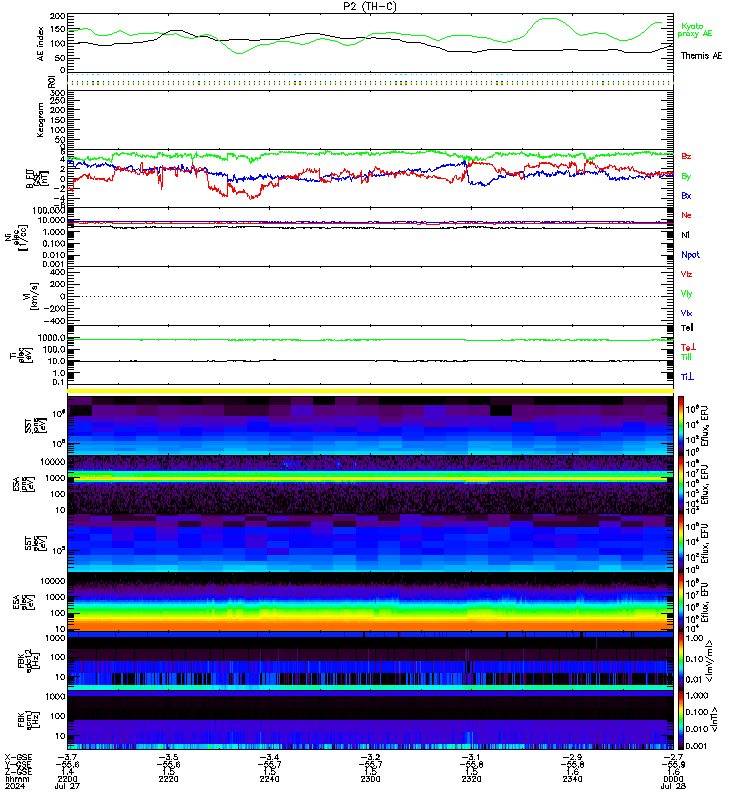Image resolution: width=750 pixels, height=800 pixels.
Task: Select the "Themis AE" legend label
Action: pos(701,56)
